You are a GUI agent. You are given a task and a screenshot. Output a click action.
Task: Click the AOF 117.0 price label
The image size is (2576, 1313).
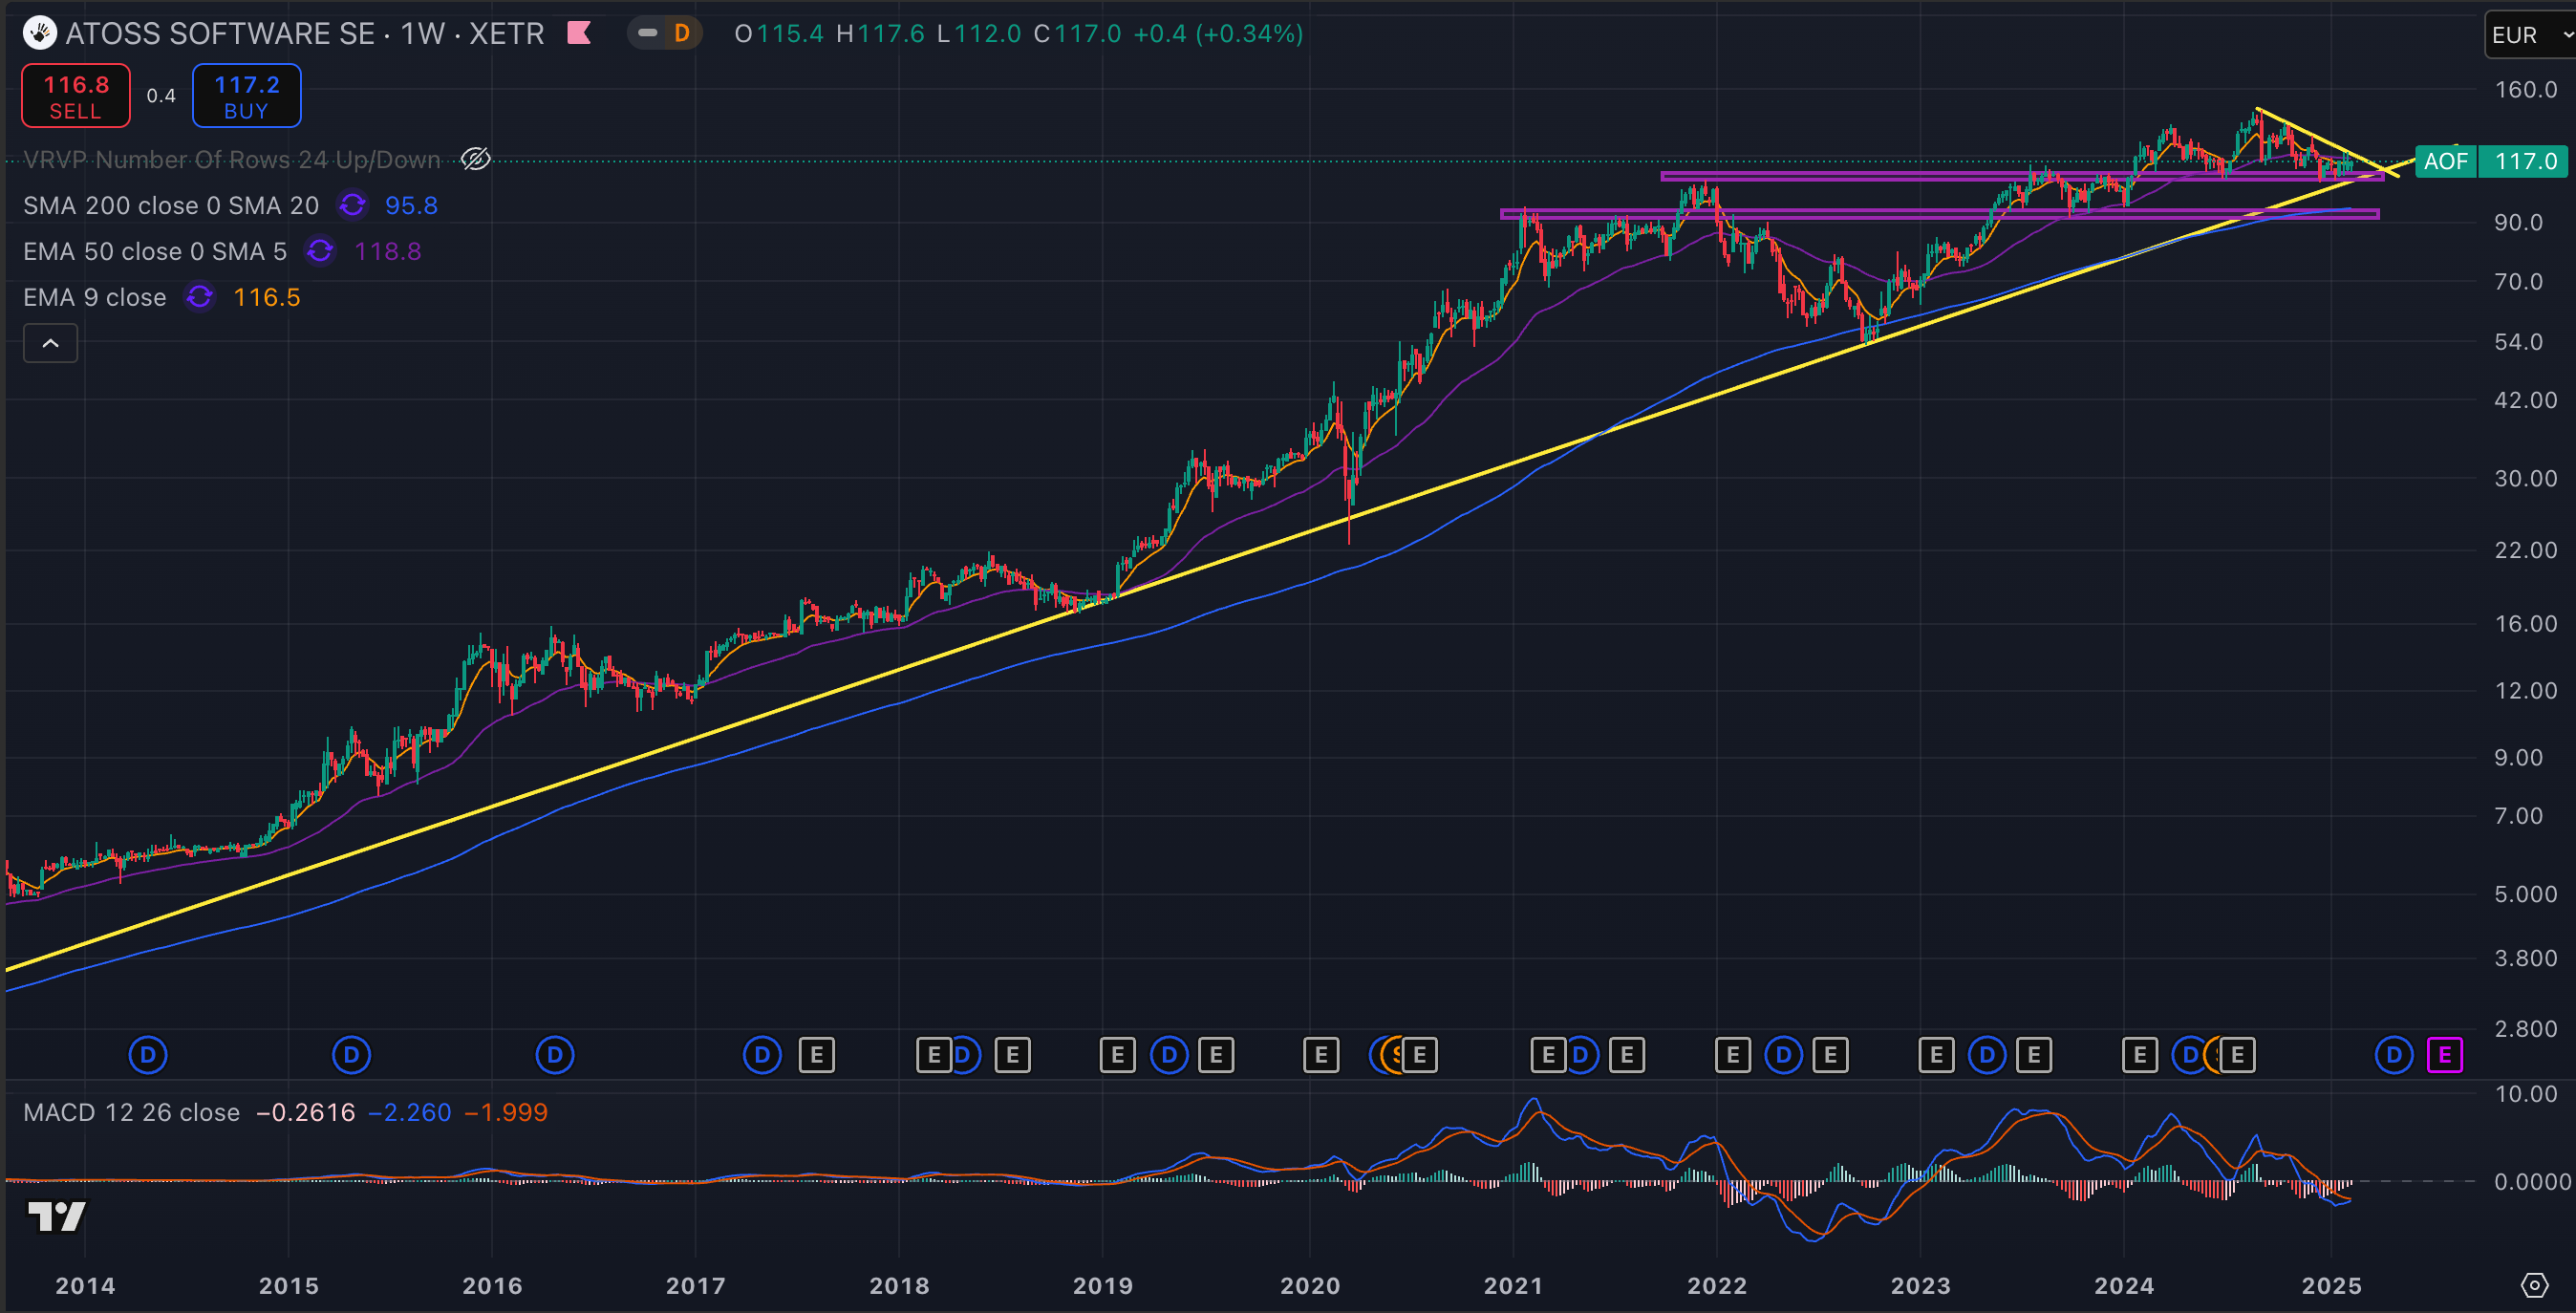tap(2491, 161)
